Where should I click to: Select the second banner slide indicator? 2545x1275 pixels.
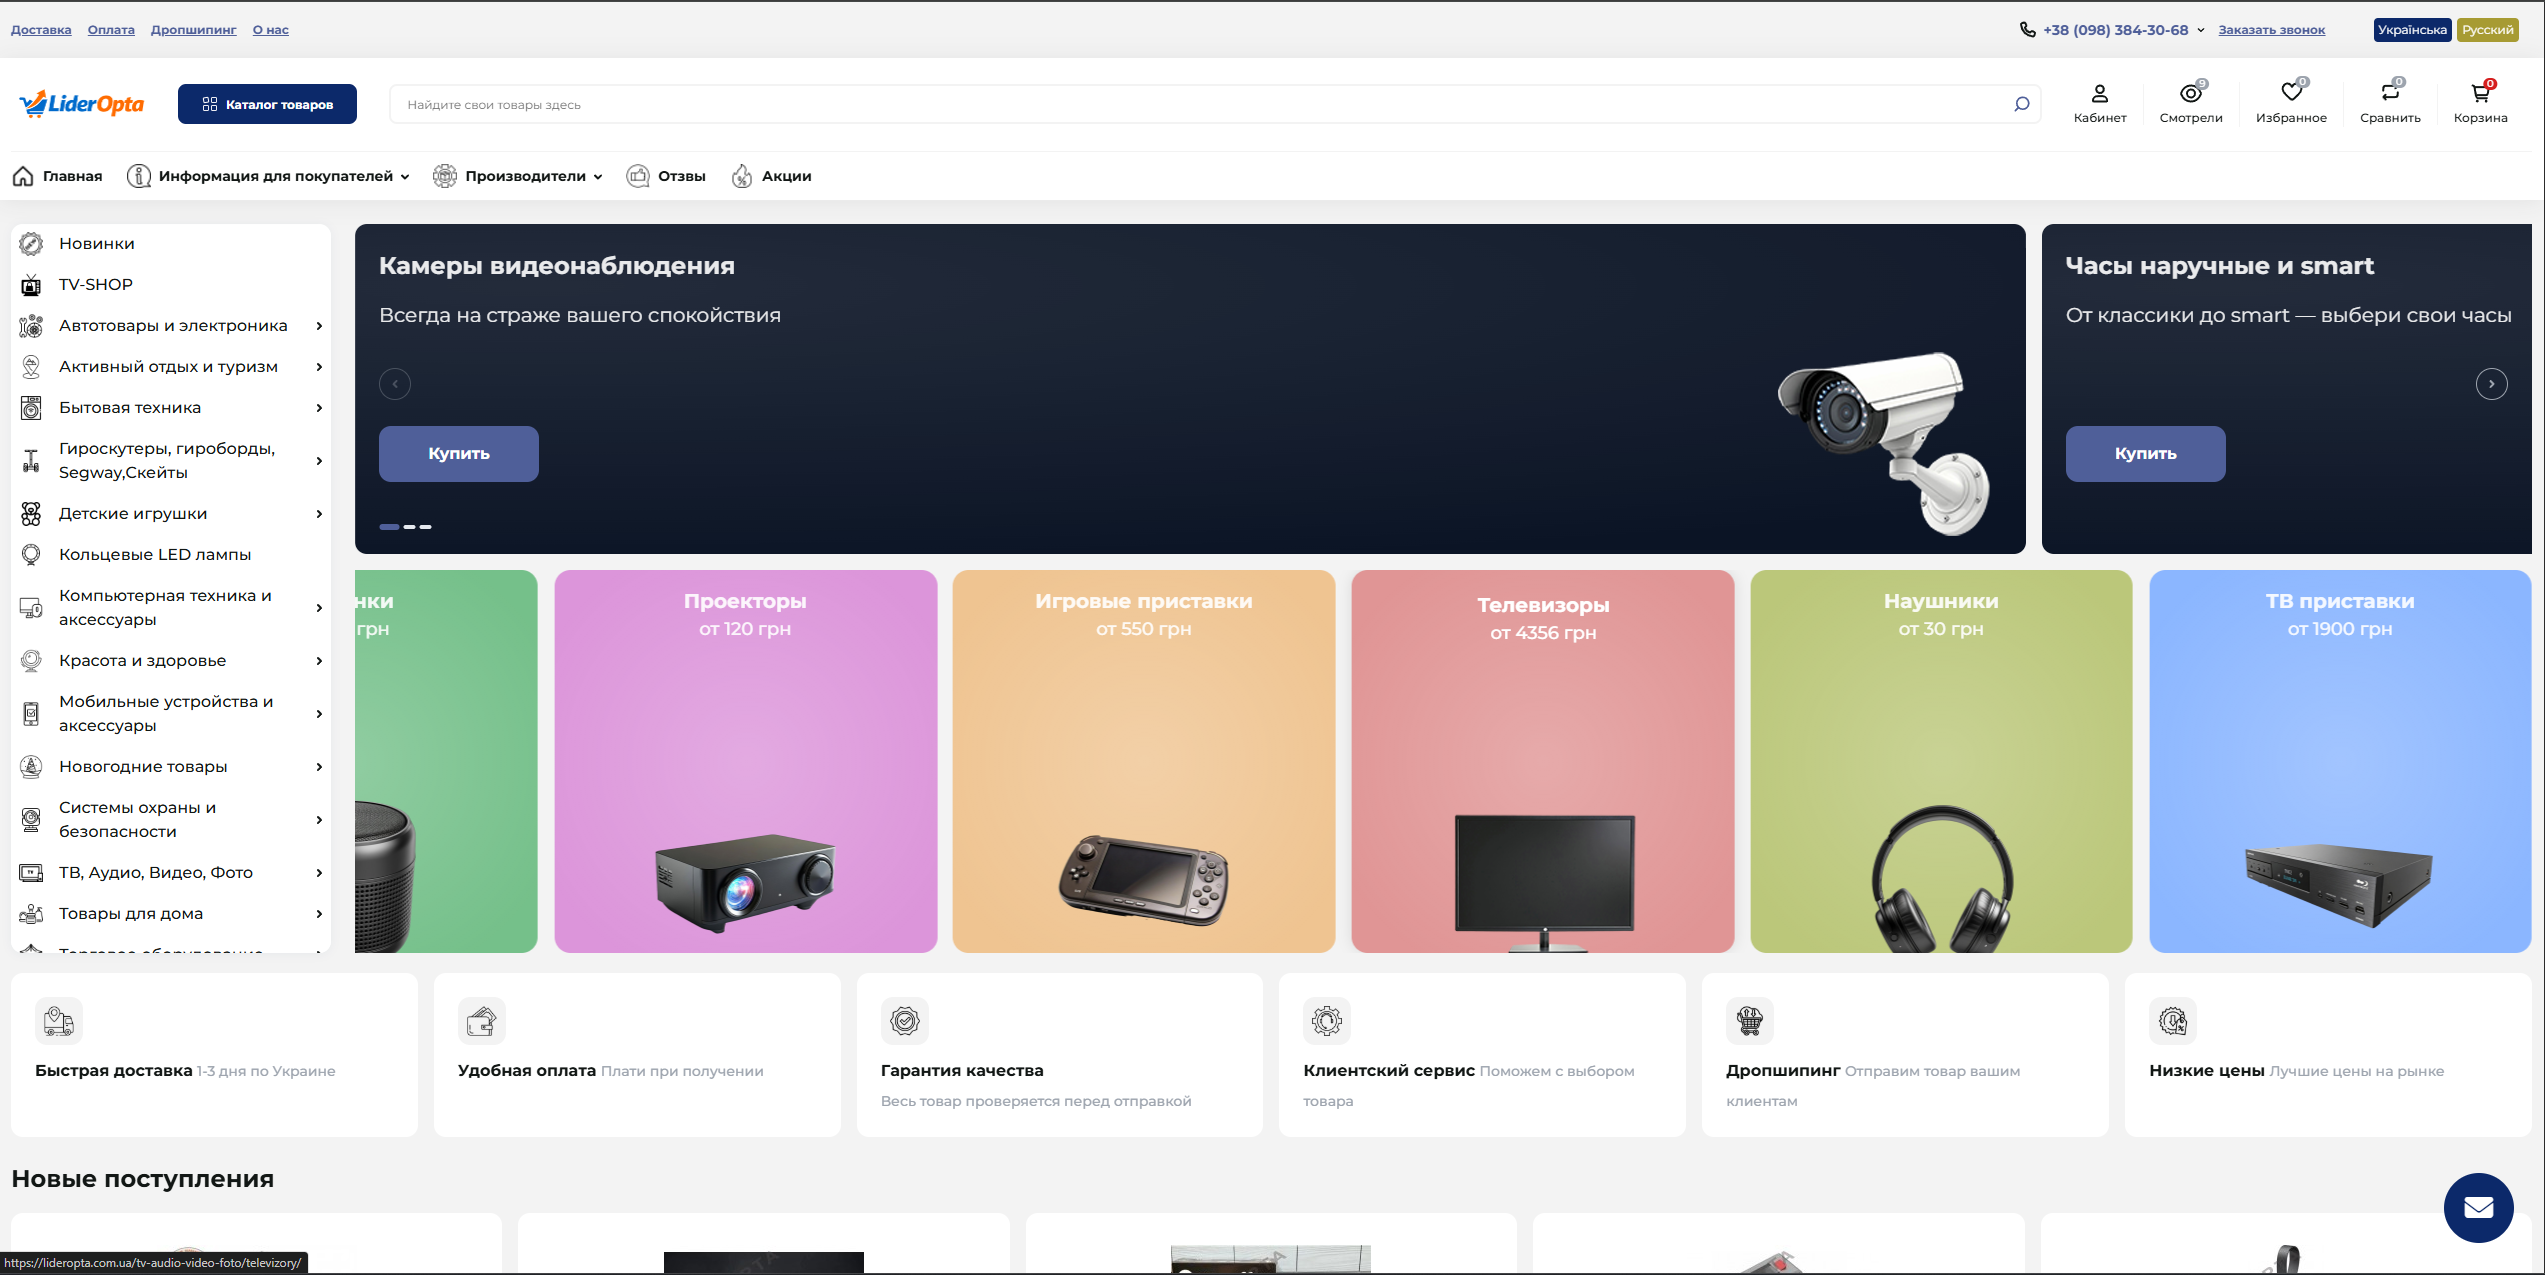(x=410, y=527)
